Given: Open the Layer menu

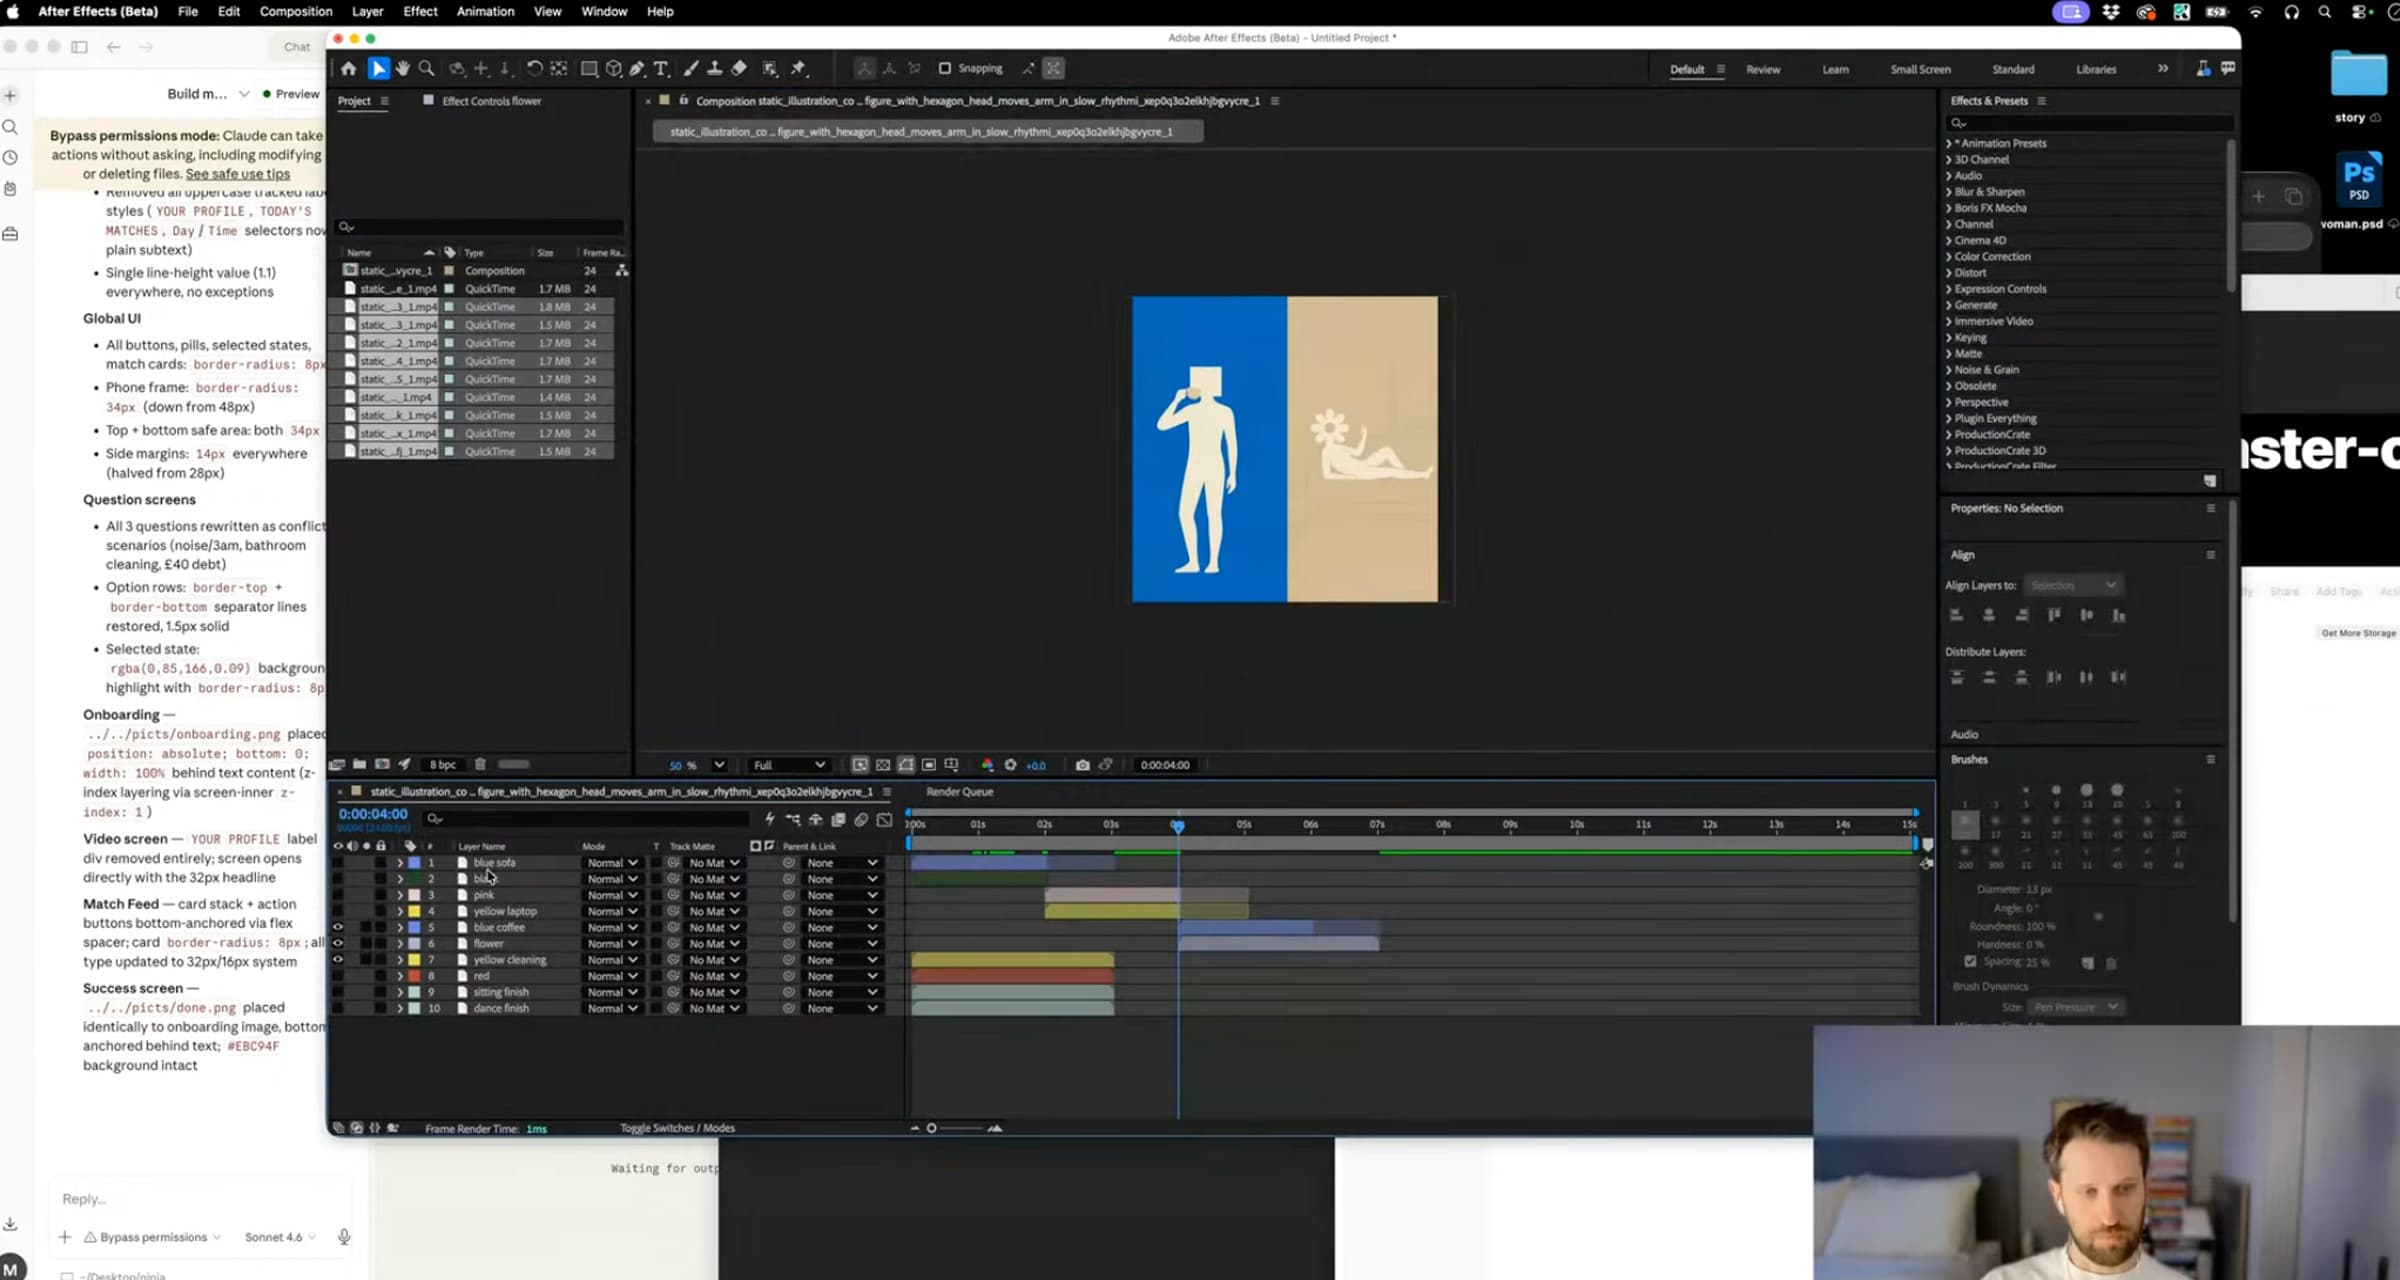Looking at the screenshot, I should coord(367,12).
